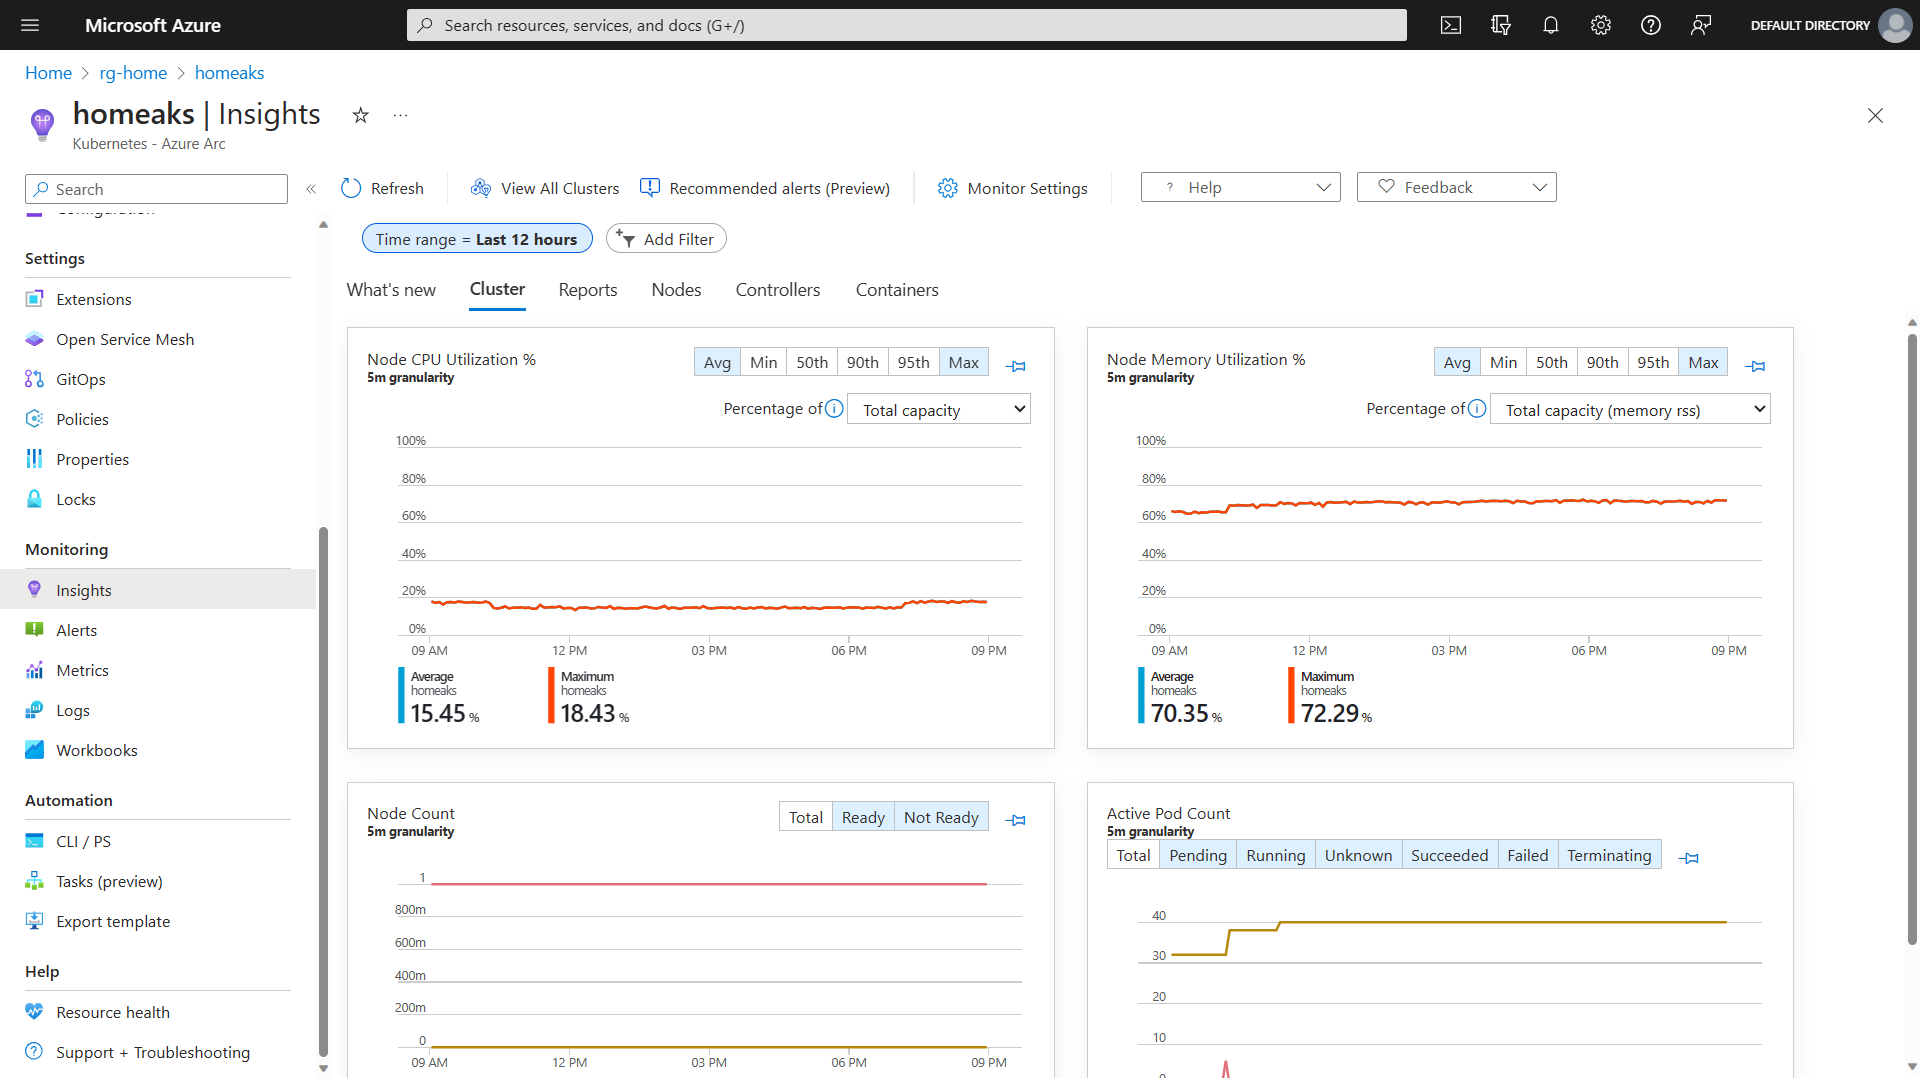Viewport: 1920px width, 1080px height.
Task: Toggle 50th percentile on CPU chart
Action: click(x=812, y=362)
